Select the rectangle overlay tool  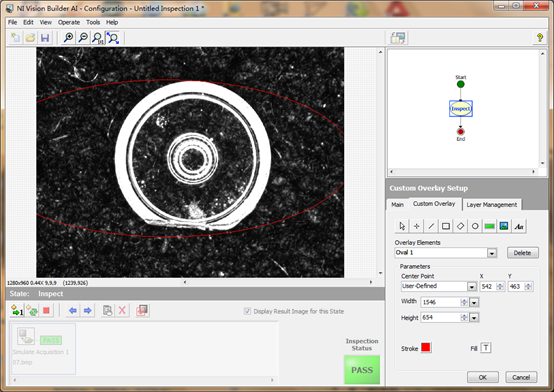[x=446, y=226]
